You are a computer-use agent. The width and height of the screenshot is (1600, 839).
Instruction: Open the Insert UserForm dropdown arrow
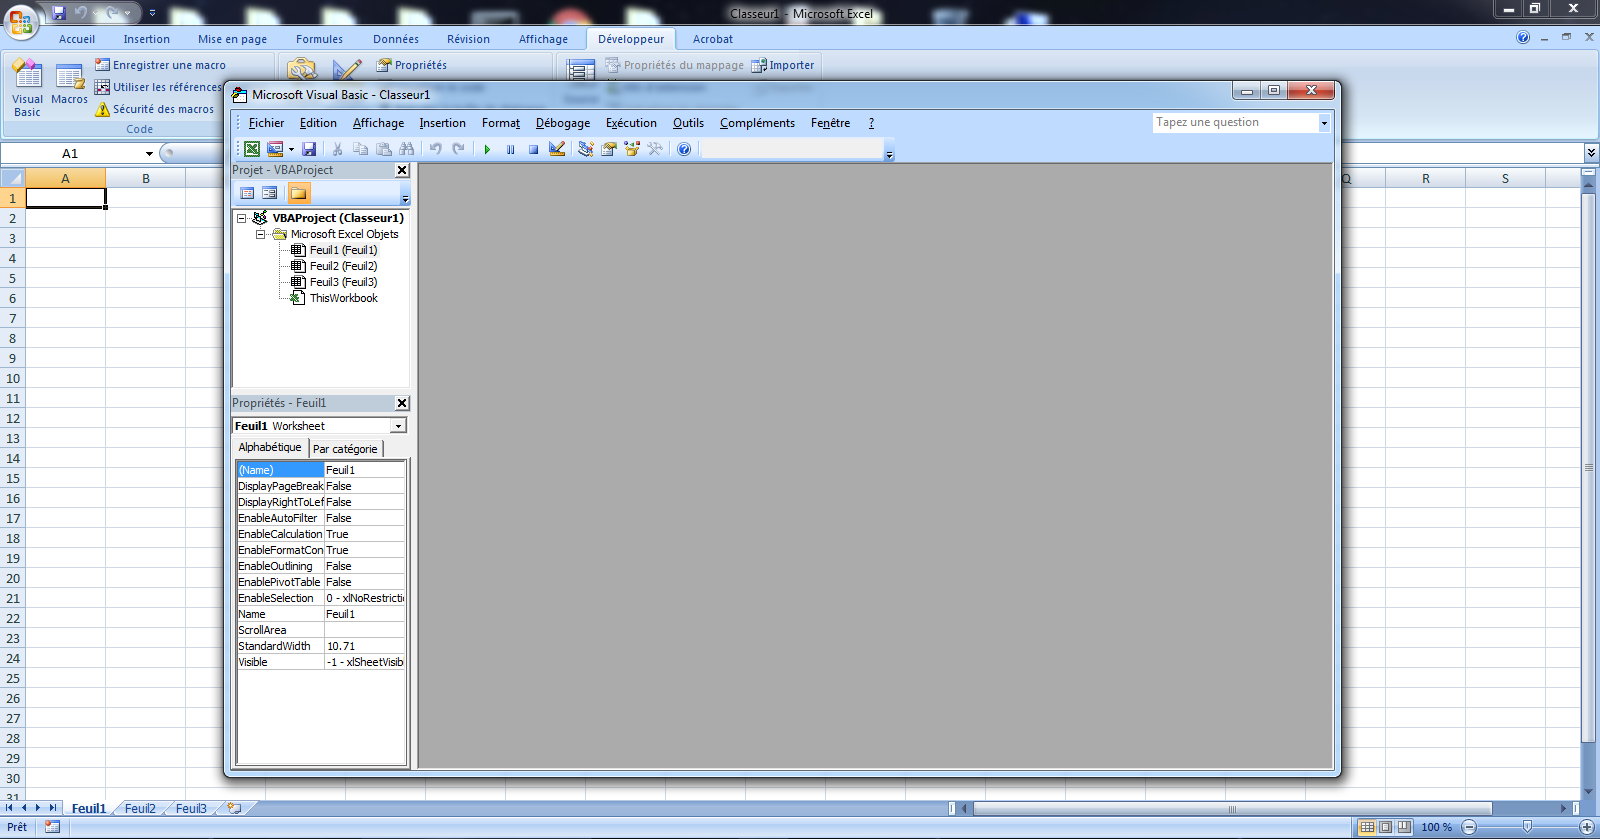(x=291, y=149)
